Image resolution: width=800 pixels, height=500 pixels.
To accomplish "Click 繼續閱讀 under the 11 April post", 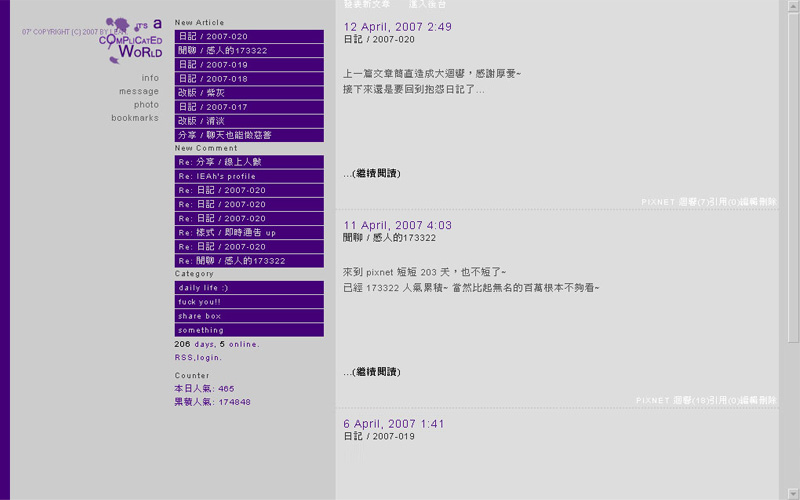I will pos(376,372).
